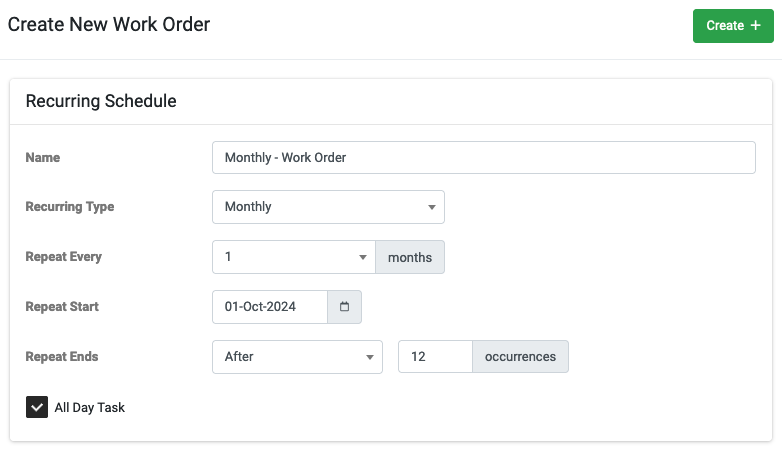Open the Repeat Ends After dropdown
The height and width of the screenshot is (455, 782).
pyautogui.click(x=297, y=357)
